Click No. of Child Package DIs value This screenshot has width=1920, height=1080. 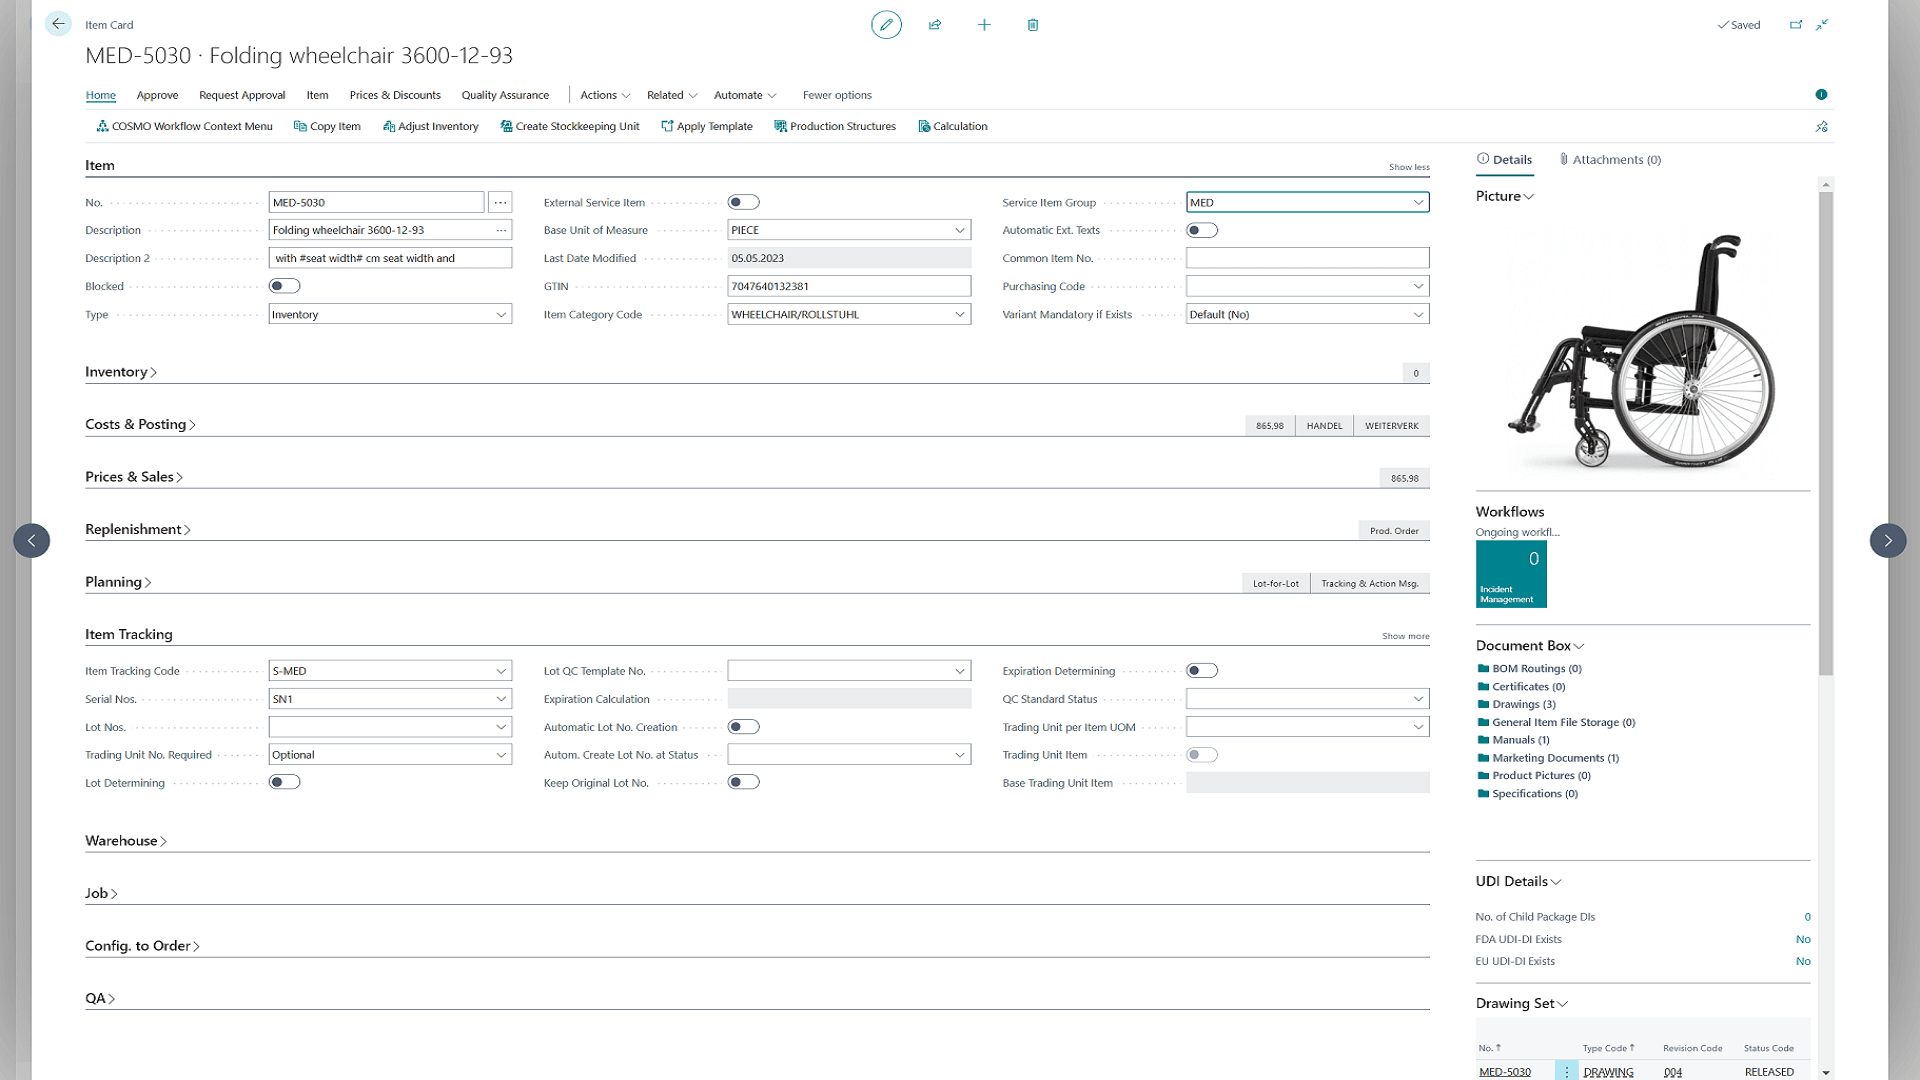(1807, 917)
